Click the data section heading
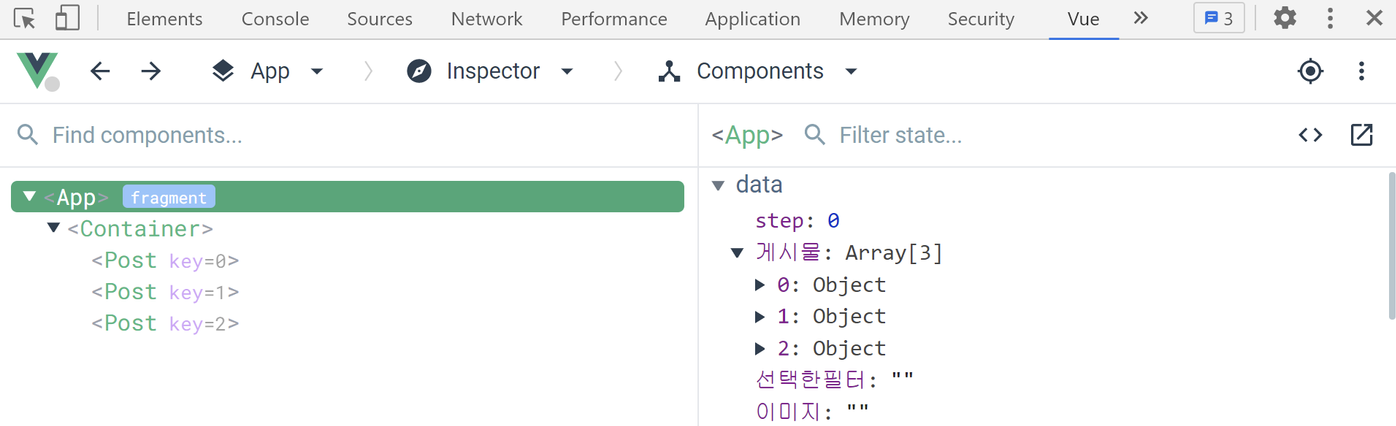The width and height of the screenshot is (1396, 426). (759, 185)
